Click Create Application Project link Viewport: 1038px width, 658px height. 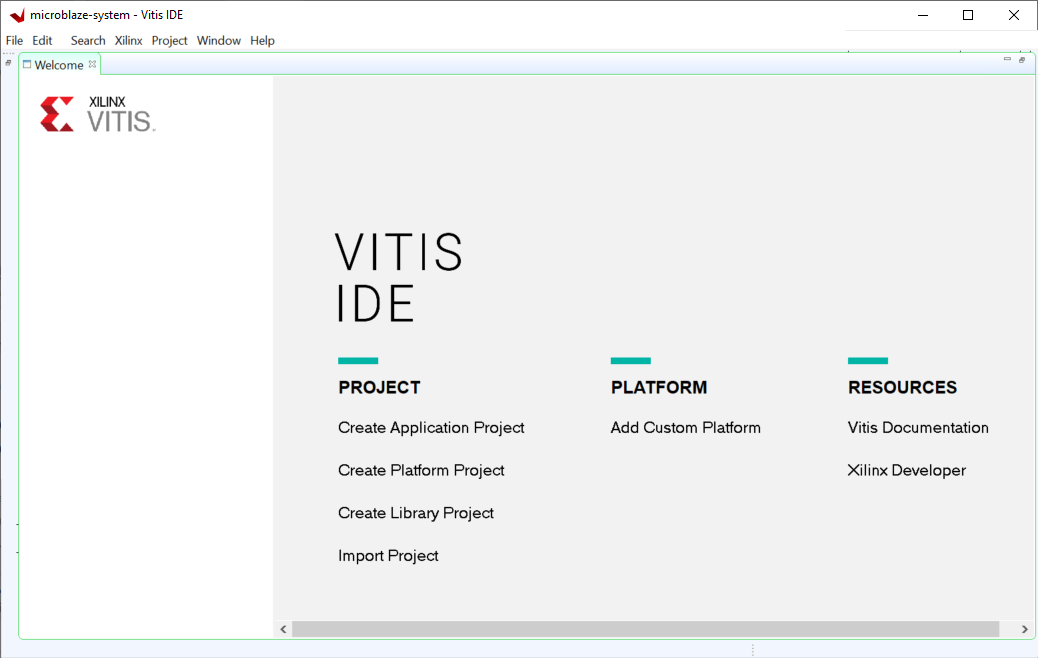pos(431,428)
